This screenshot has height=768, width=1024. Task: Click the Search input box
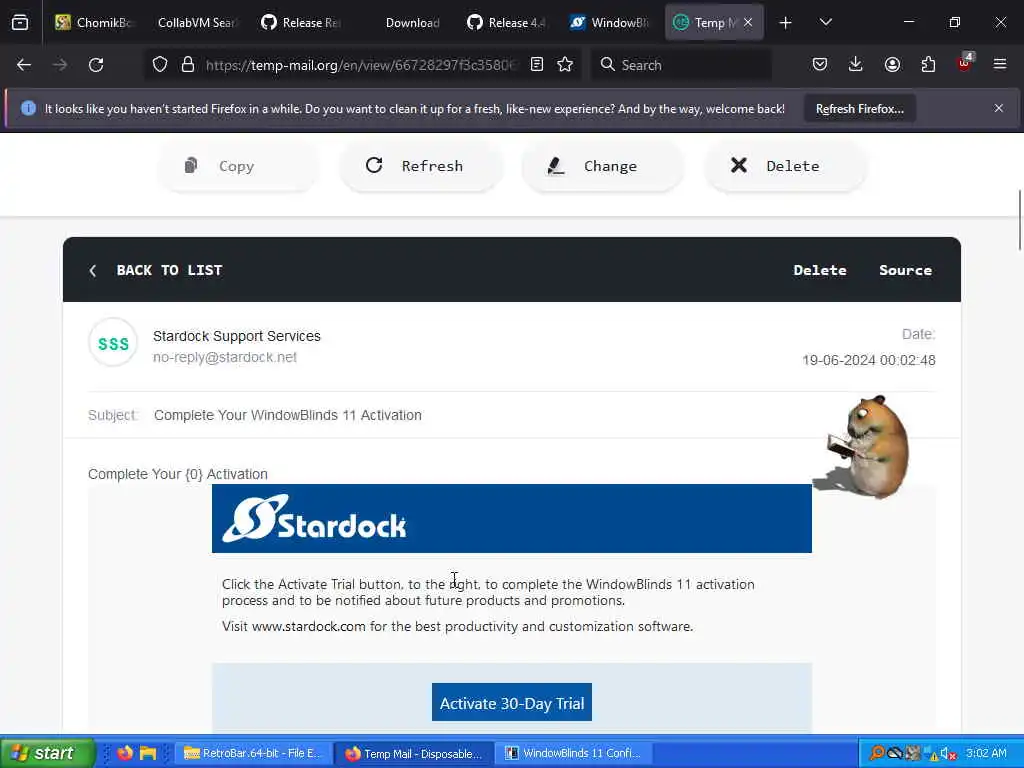coord(682,65)
